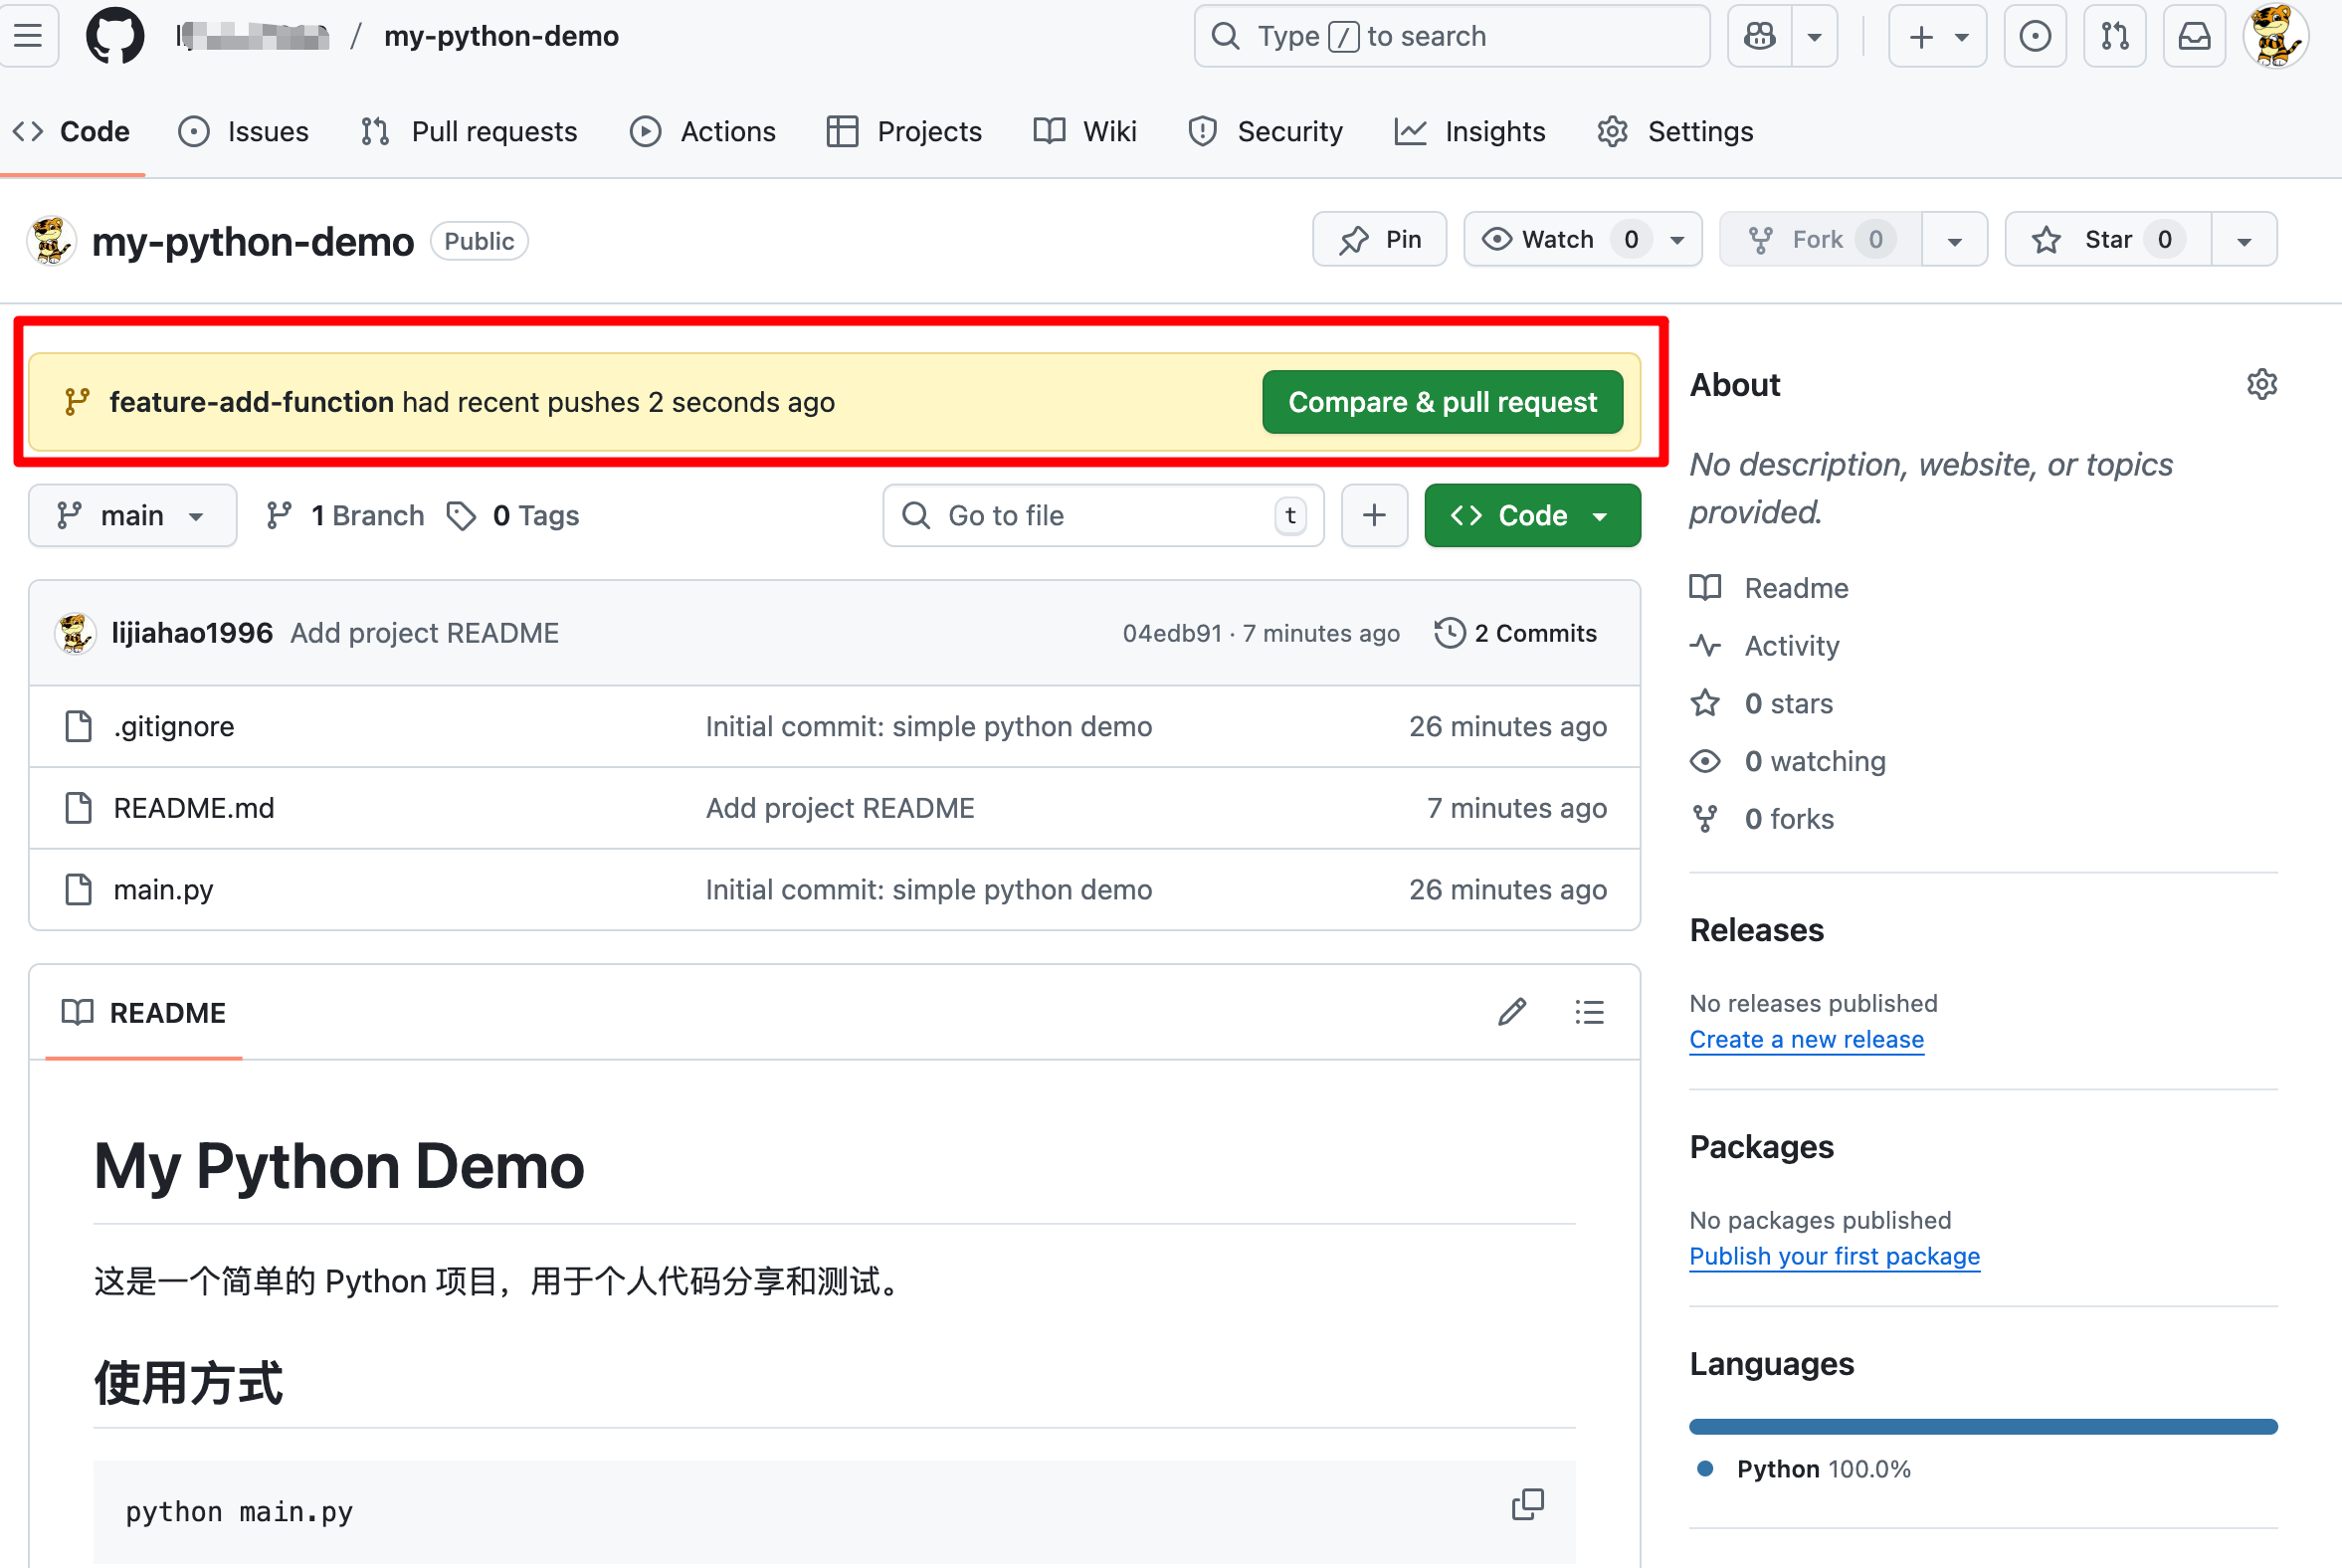Expand the Fork options dropdown arrow
Screen dimensions: 2342x1568
1954,240
